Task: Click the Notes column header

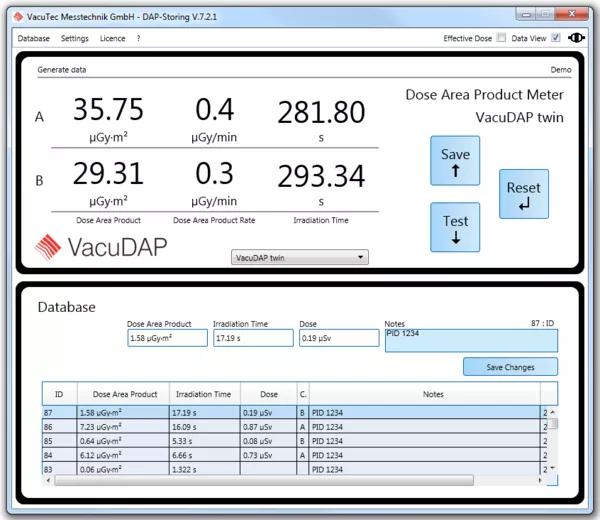Action: [x=425, y=394]
